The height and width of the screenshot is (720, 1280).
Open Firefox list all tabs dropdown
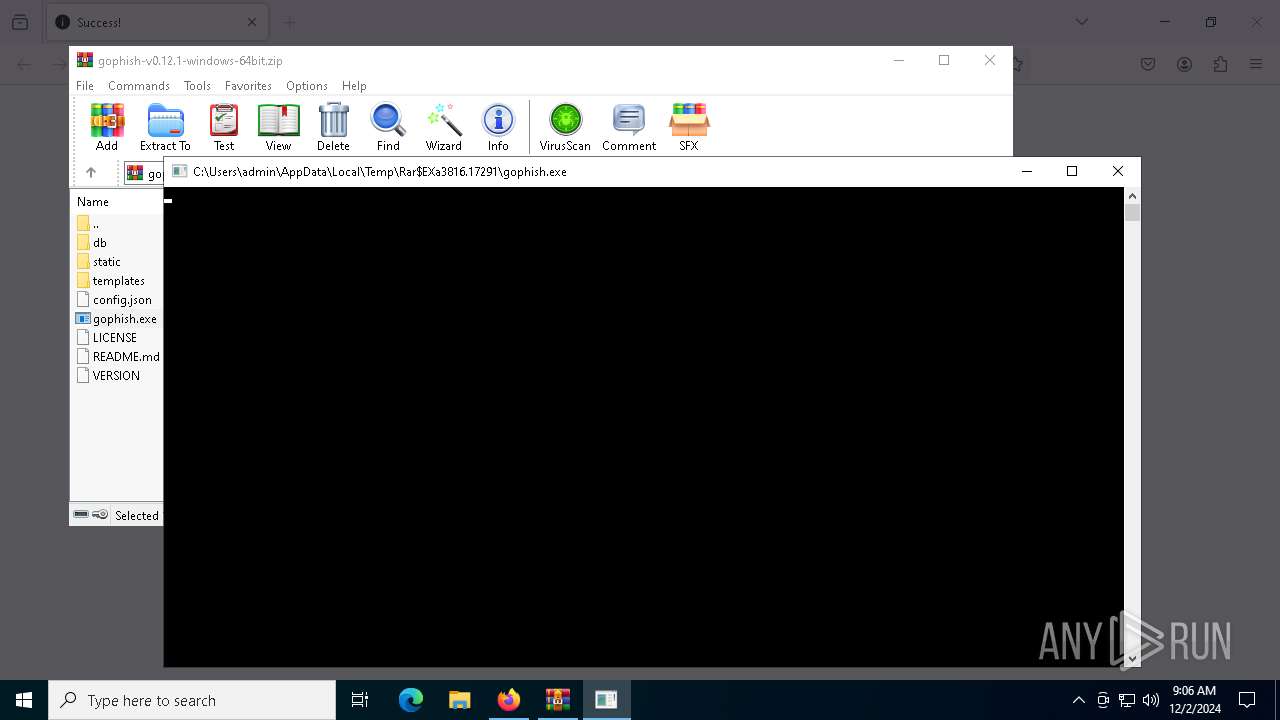pos(1082,22)
